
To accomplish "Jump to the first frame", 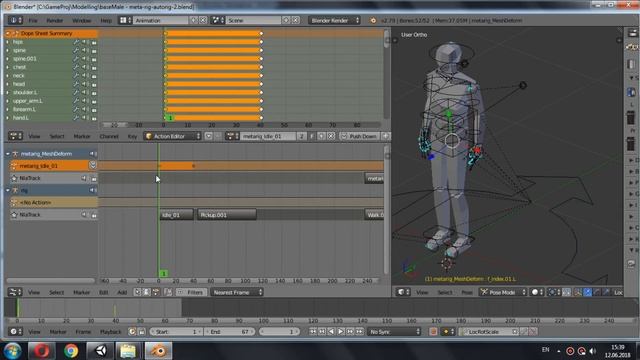I will point(313,332).
